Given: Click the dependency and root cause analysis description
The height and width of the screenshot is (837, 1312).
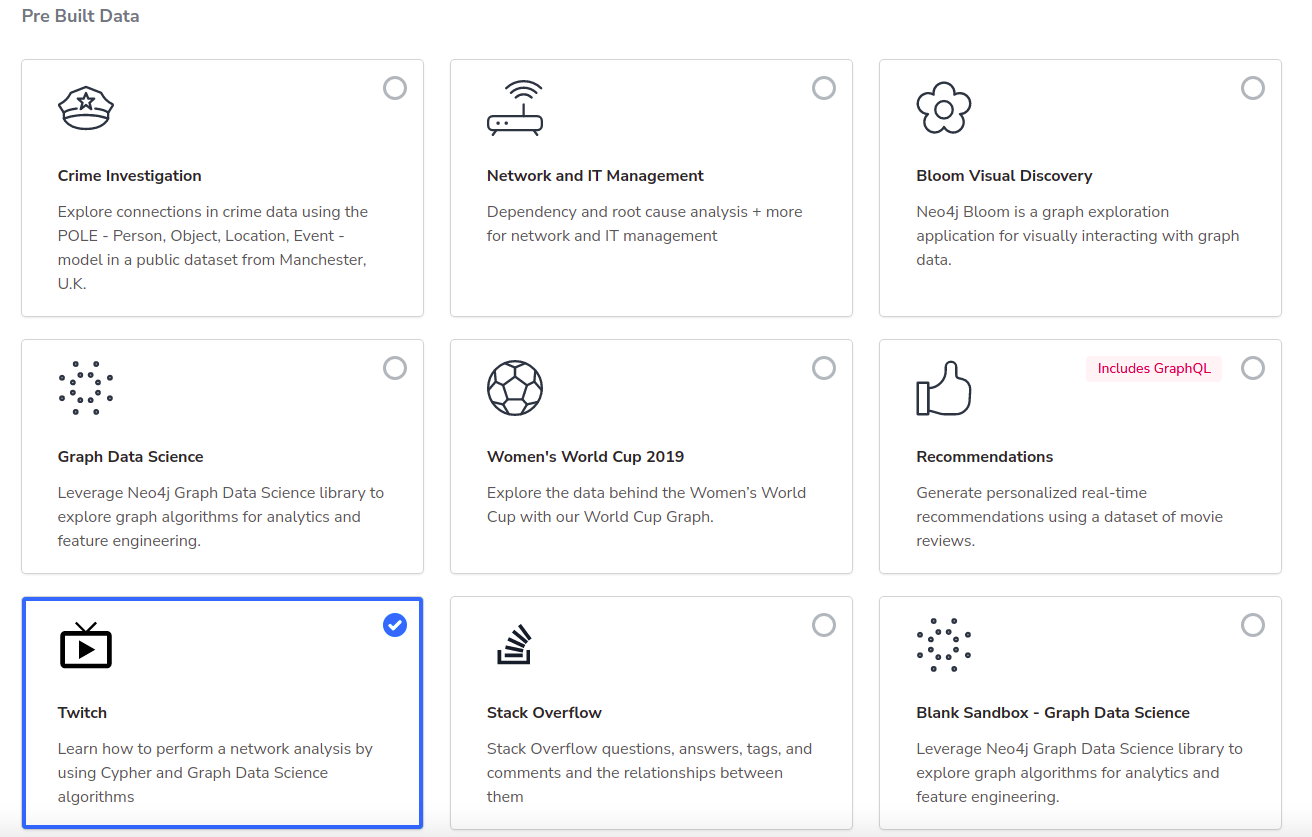Looking at the screenshot, I should click(645, 224).
